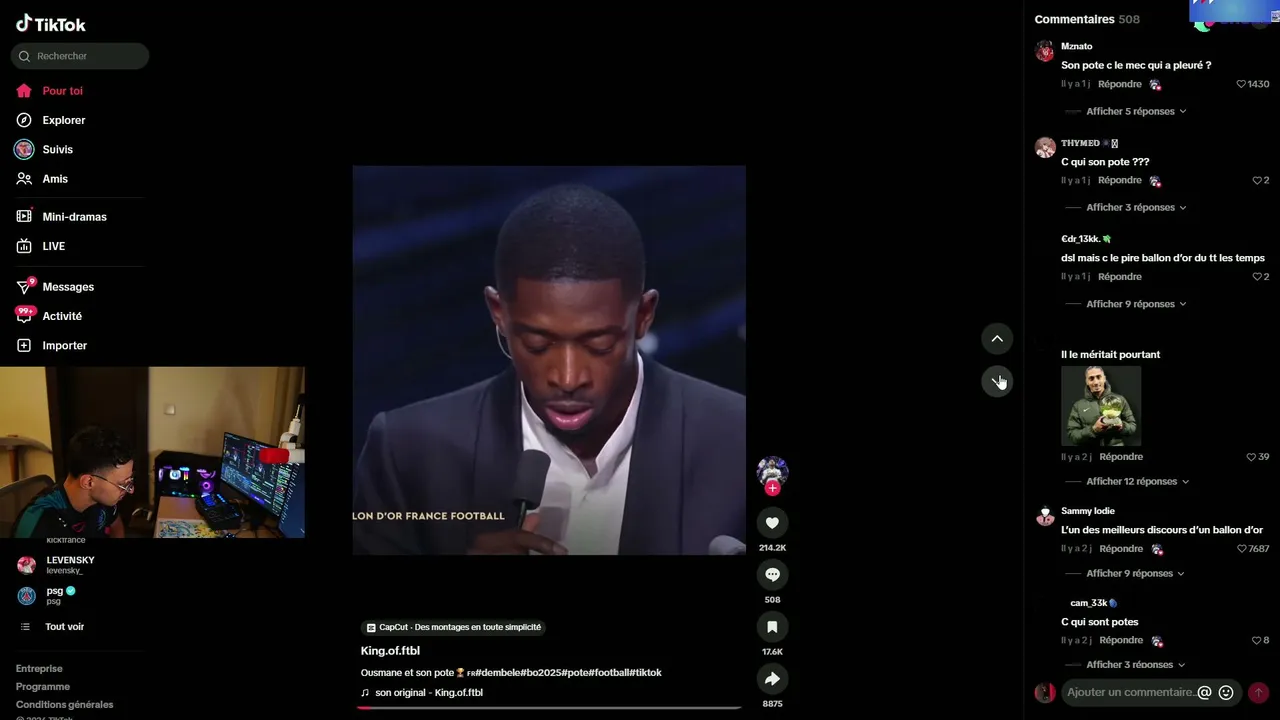Like the 'Il le méritait pourtant' comment

point(1251,457)
